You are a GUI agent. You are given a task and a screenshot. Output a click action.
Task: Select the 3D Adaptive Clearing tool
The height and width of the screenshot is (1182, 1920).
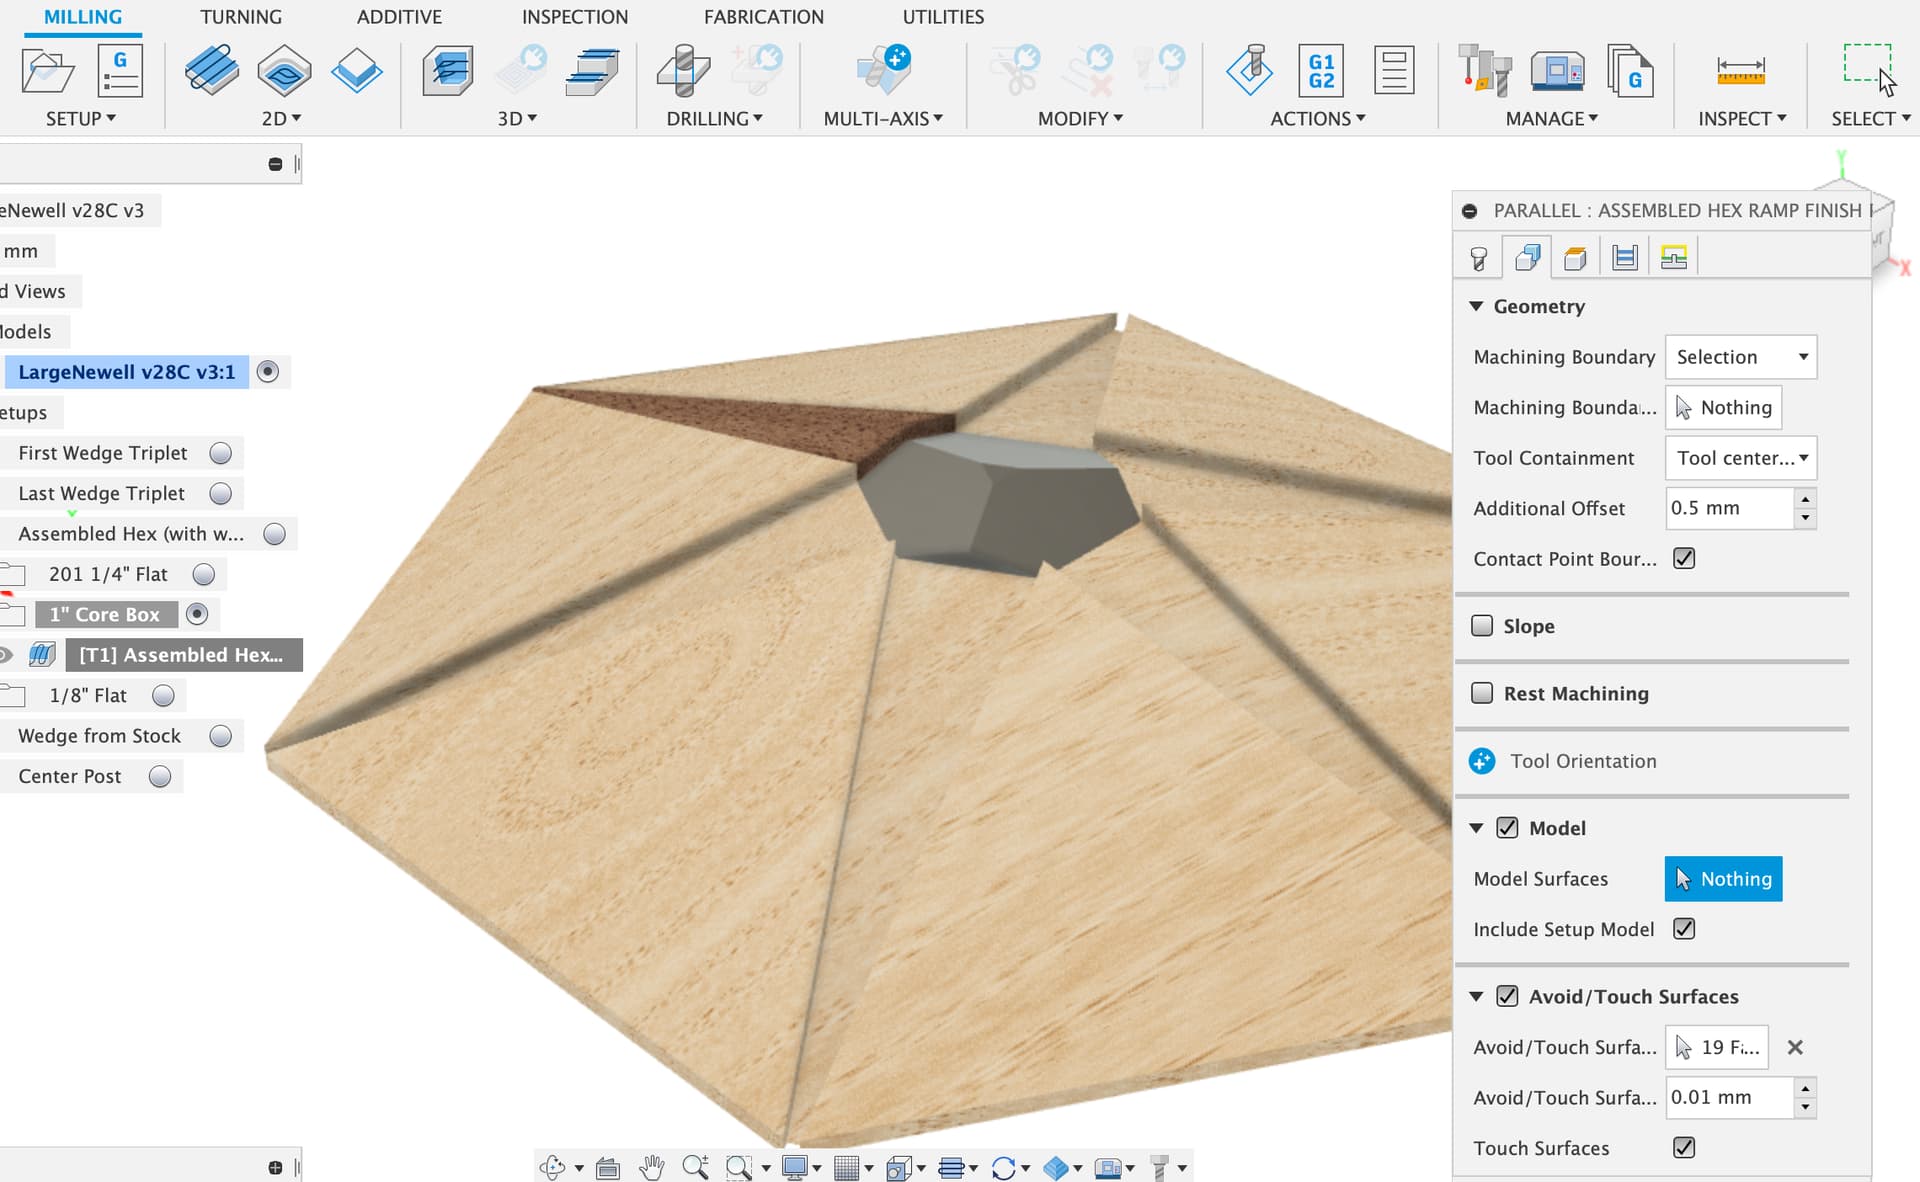click(448, 70)
